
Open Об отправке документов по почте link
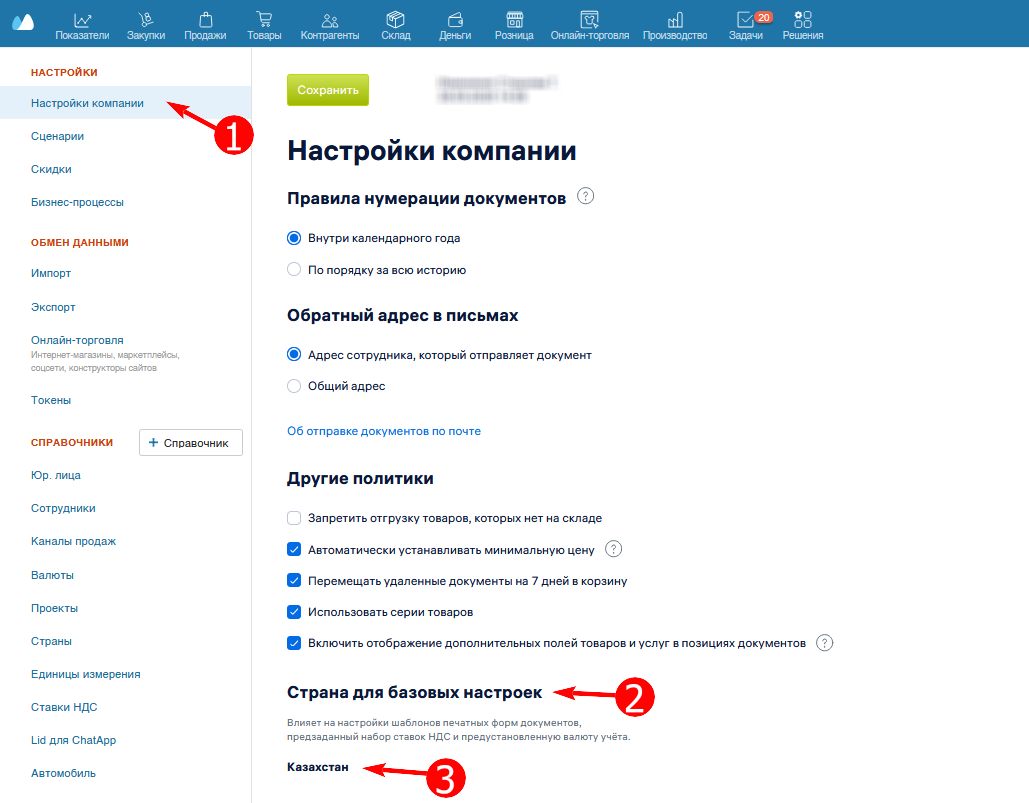[x=384, y=431]
